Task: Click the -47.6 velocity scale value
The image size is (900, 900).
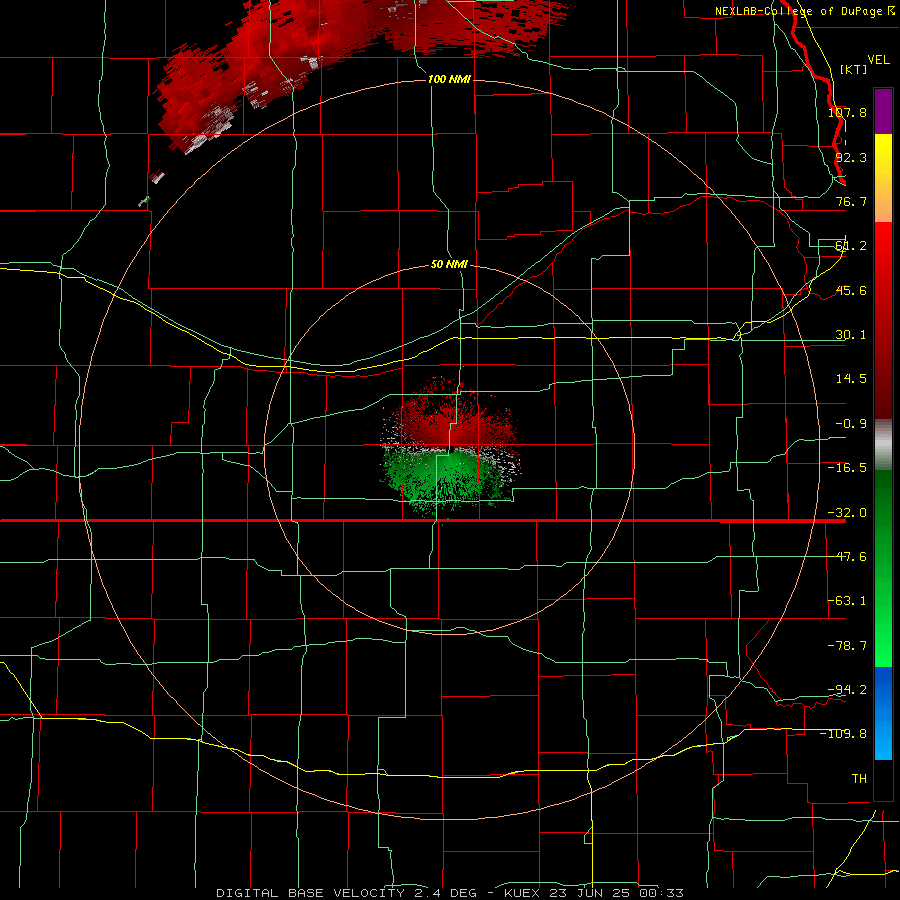Action: pos(847,557)
